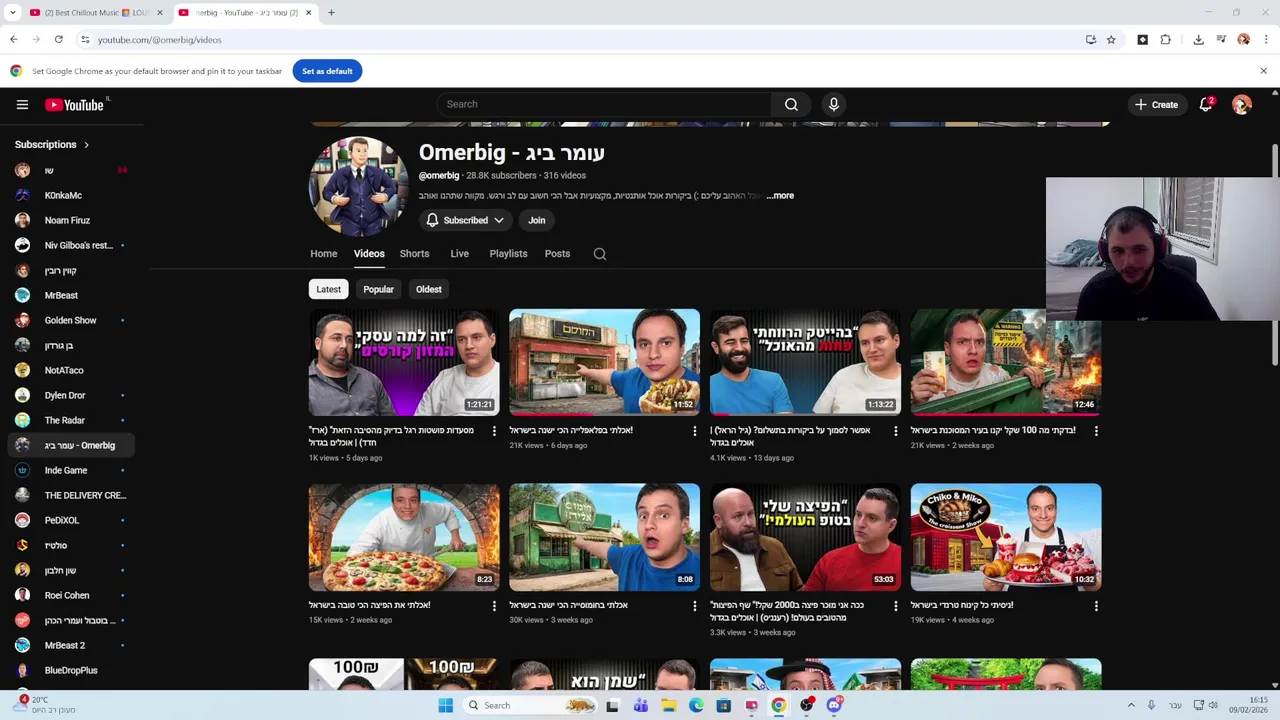The image size is (1280, 720).
Task: Open Golden Show channel in sidebar
Action: [x=70, y=321]
